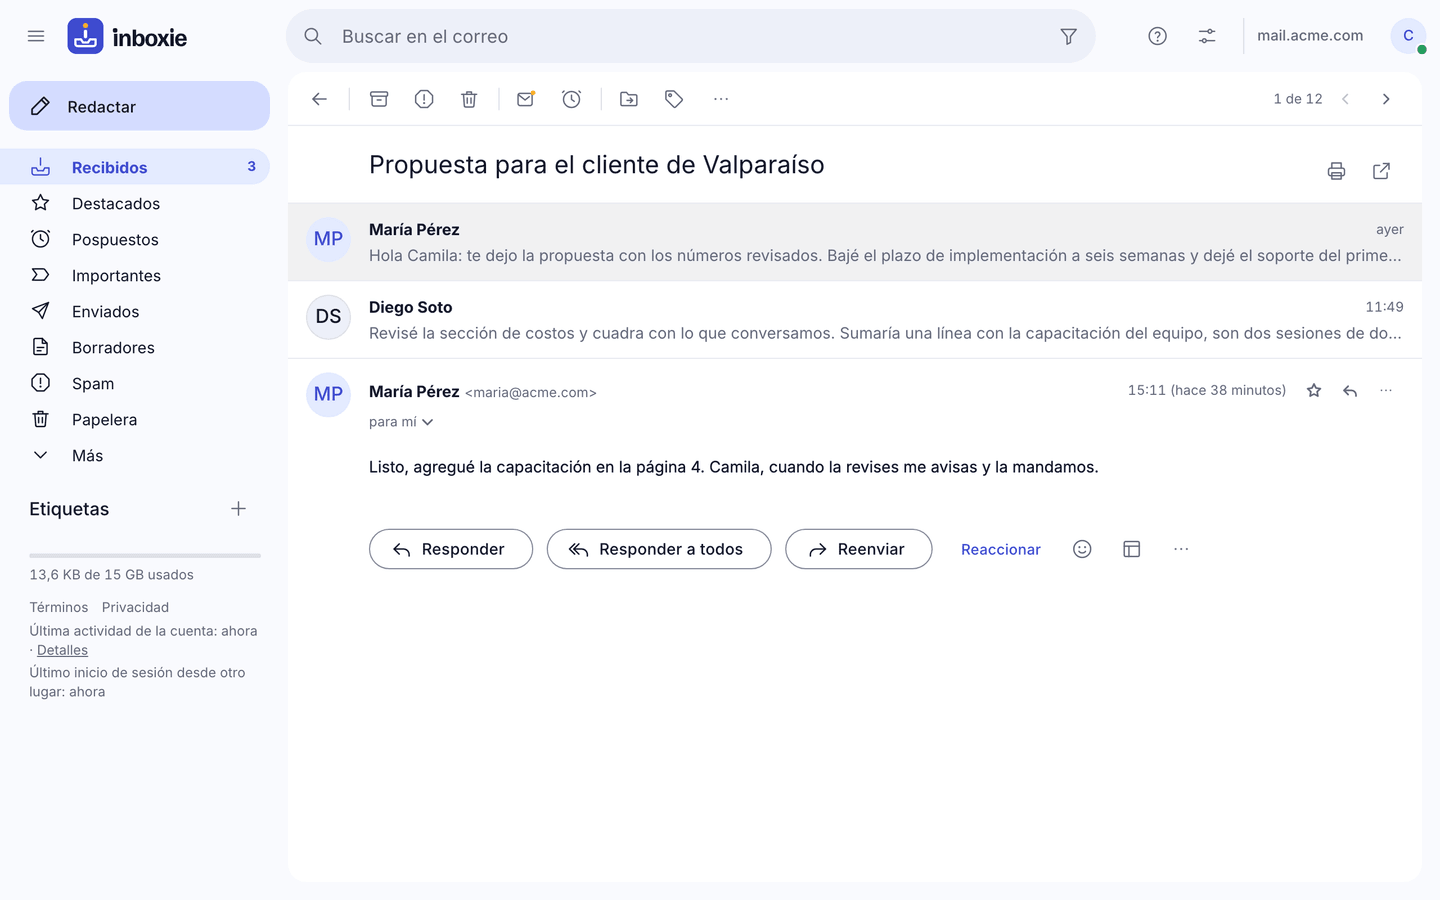
Task: Go to the next conversation arrow
Action: (1386, 99)
